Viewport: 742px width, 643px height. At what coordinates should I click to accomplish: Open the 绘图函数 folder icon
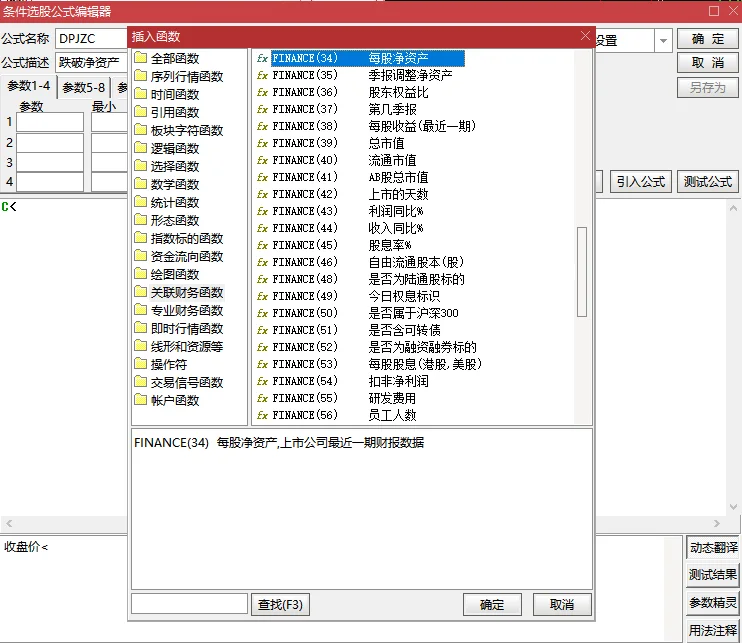click(141, 273)
